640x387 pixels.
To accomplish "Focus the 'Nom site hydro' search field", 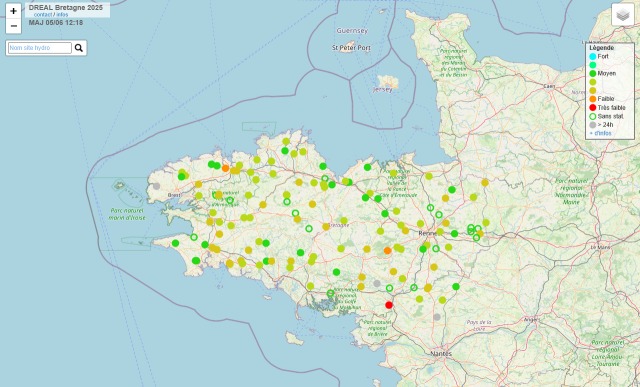I will (40, 48).
